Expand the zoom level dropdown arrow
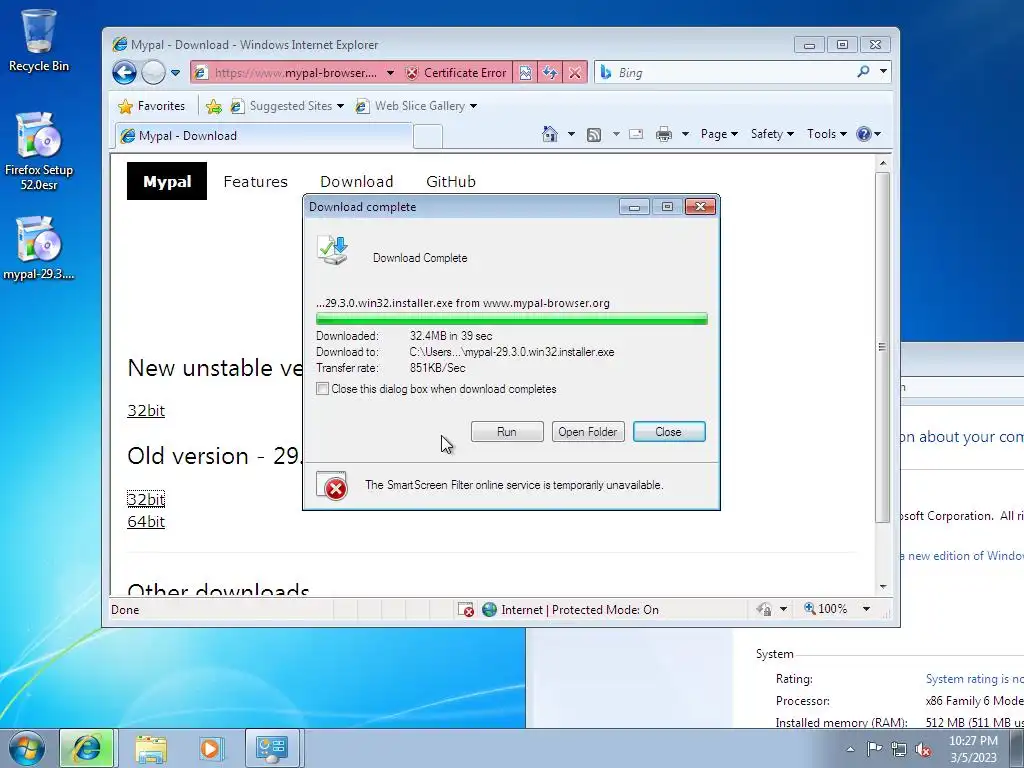The image size is (1024, 768). (866, 609)
